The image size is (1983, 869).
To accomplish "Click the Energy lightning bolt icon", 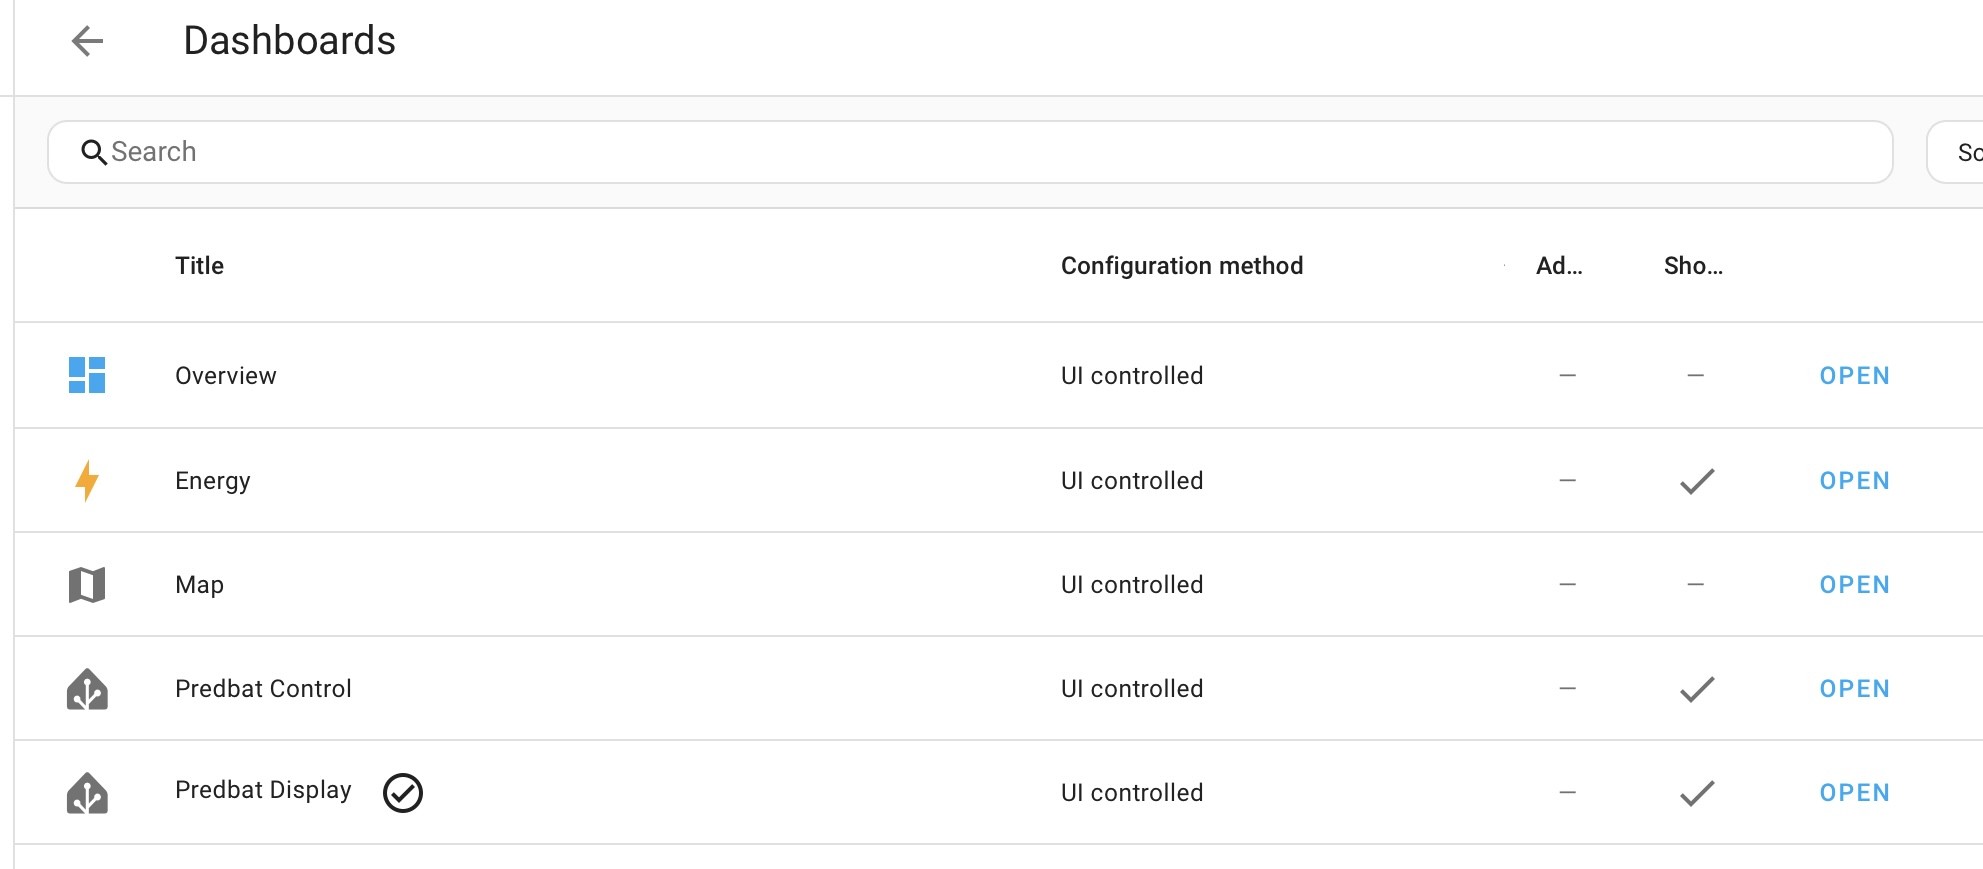I will [87, 481].
